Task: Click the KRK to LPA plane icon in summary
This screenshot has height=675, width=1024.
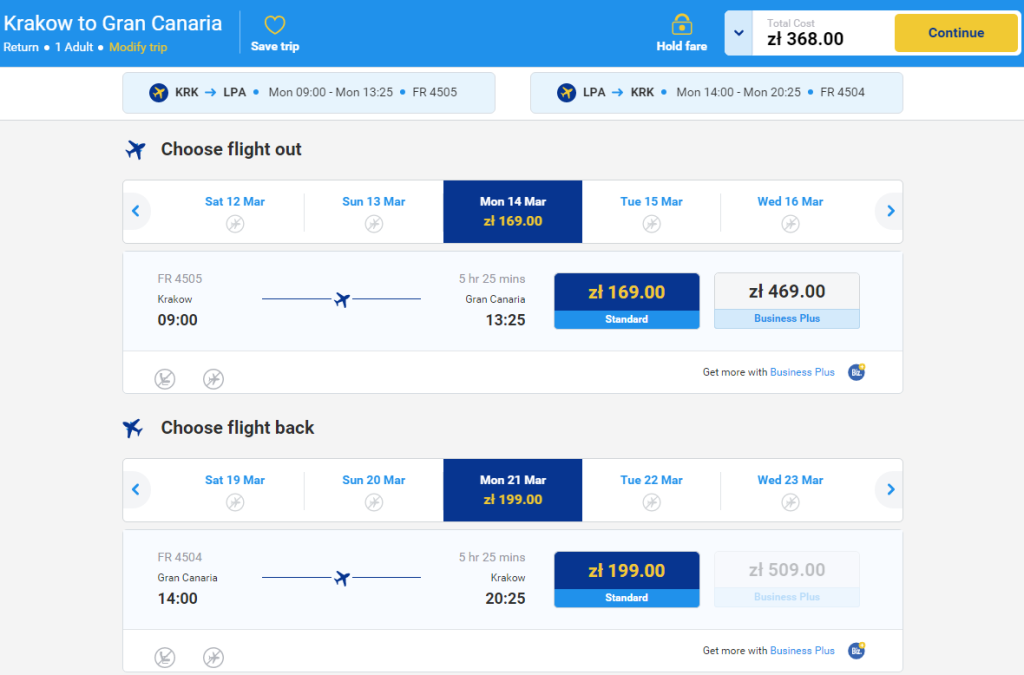Action: 158,93
